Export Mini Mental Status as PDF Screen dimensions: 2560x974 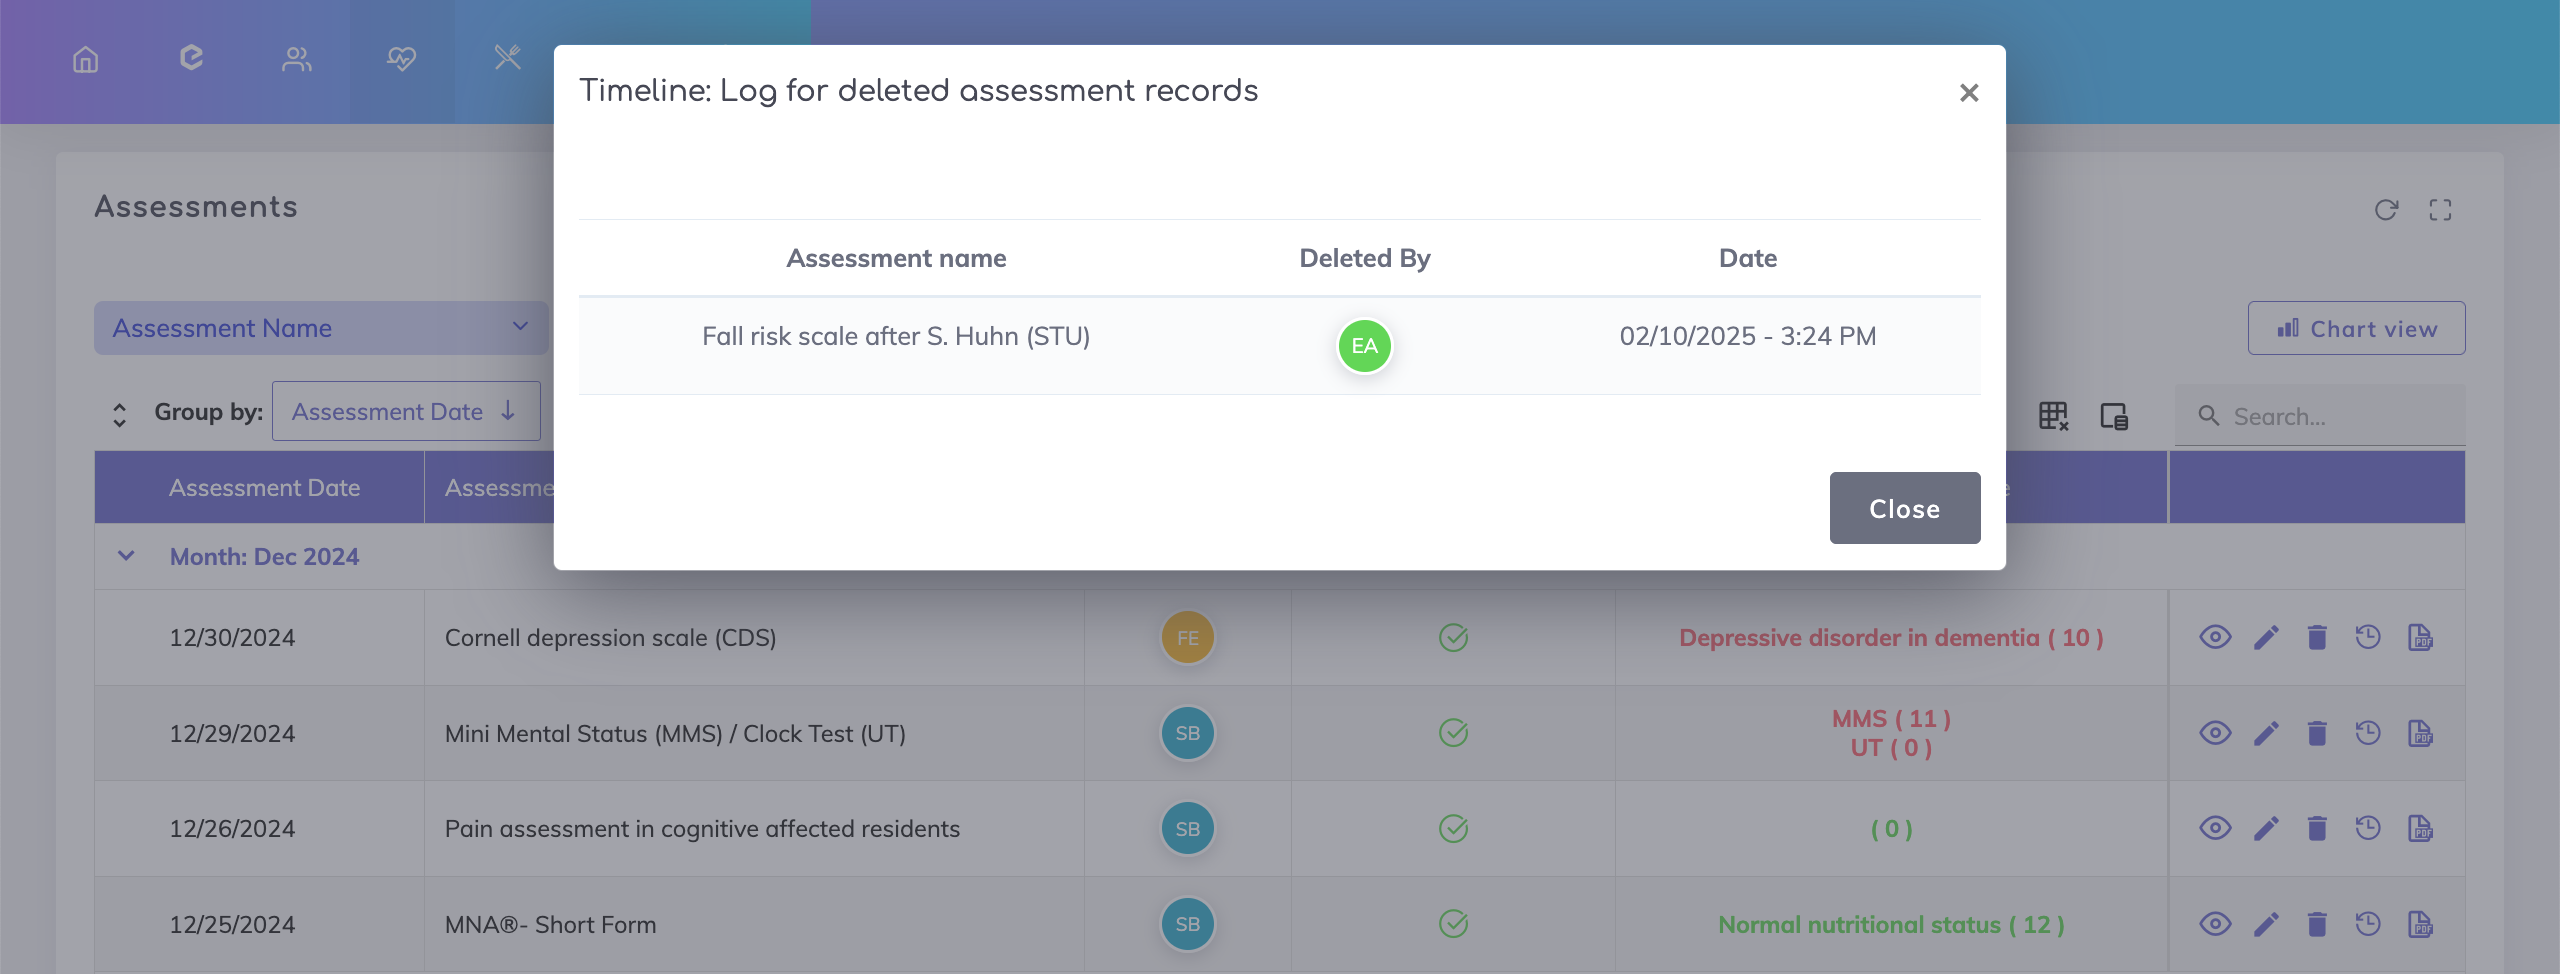tap(2420, 733)
